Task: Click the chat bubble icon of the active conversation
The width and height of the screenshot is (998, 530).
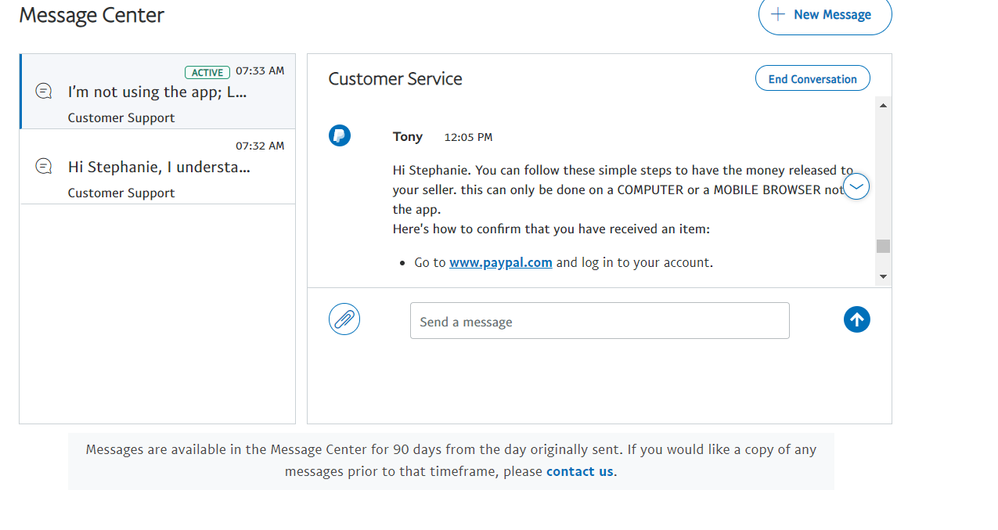Action: (x=43, y=91)
